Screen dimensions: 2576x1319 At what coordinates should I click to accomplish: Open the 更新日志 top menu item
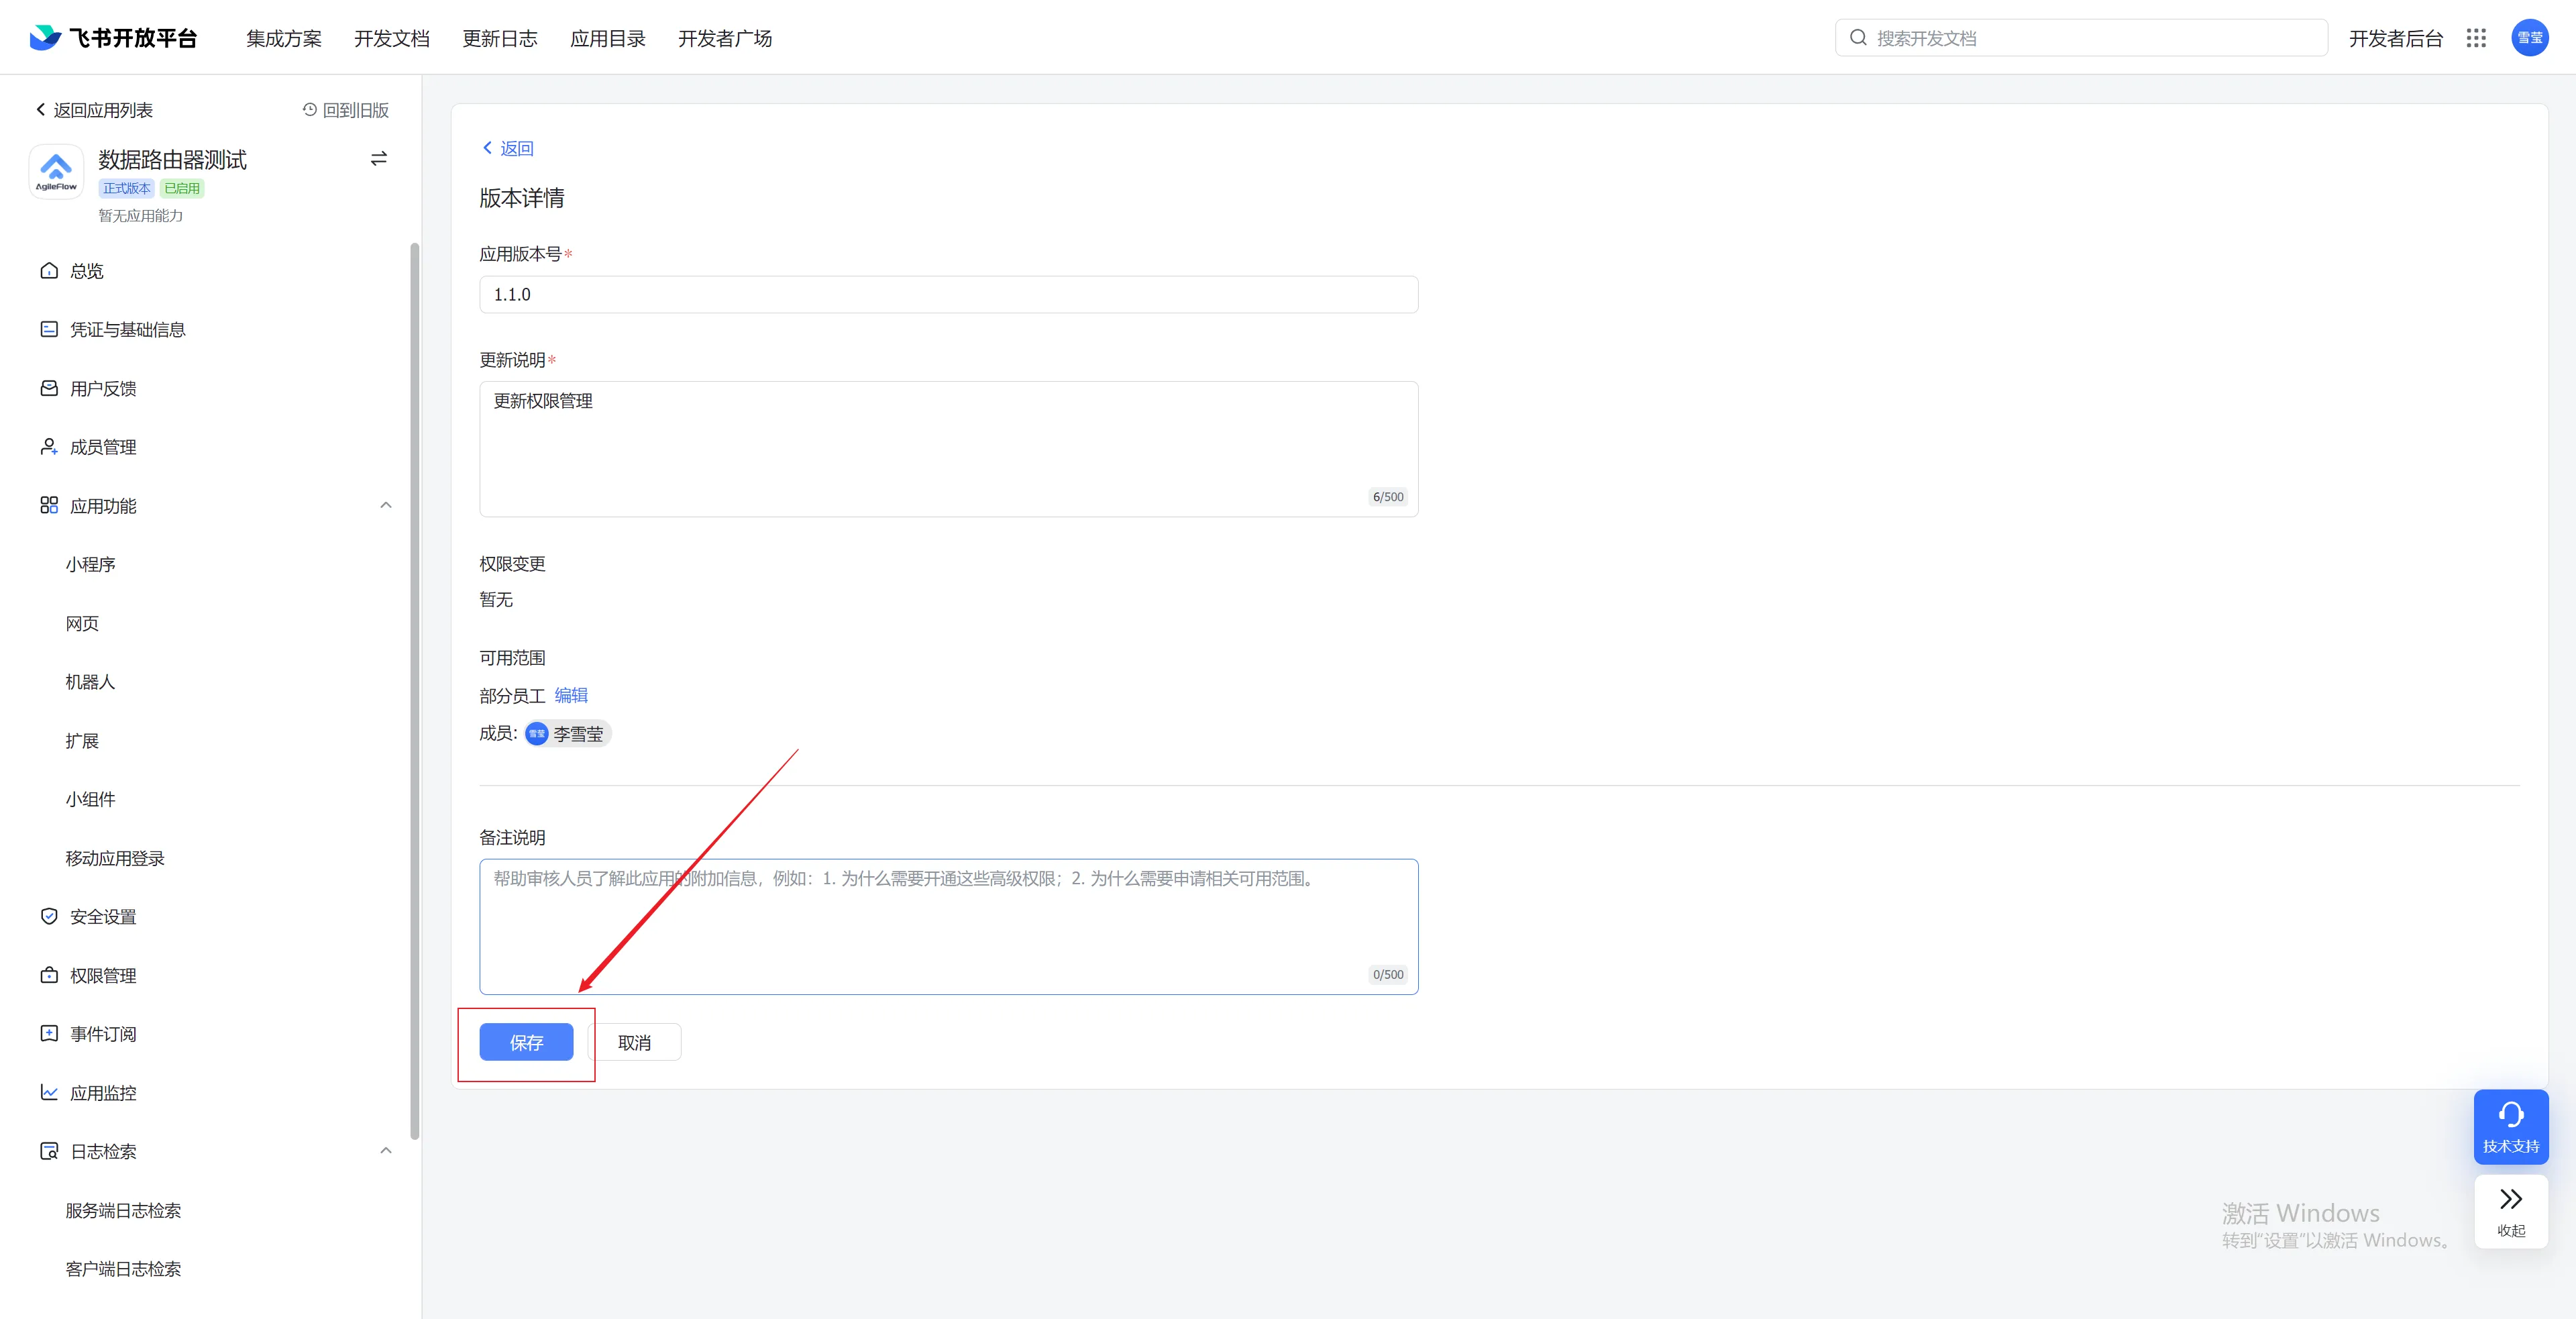[499, 38]
